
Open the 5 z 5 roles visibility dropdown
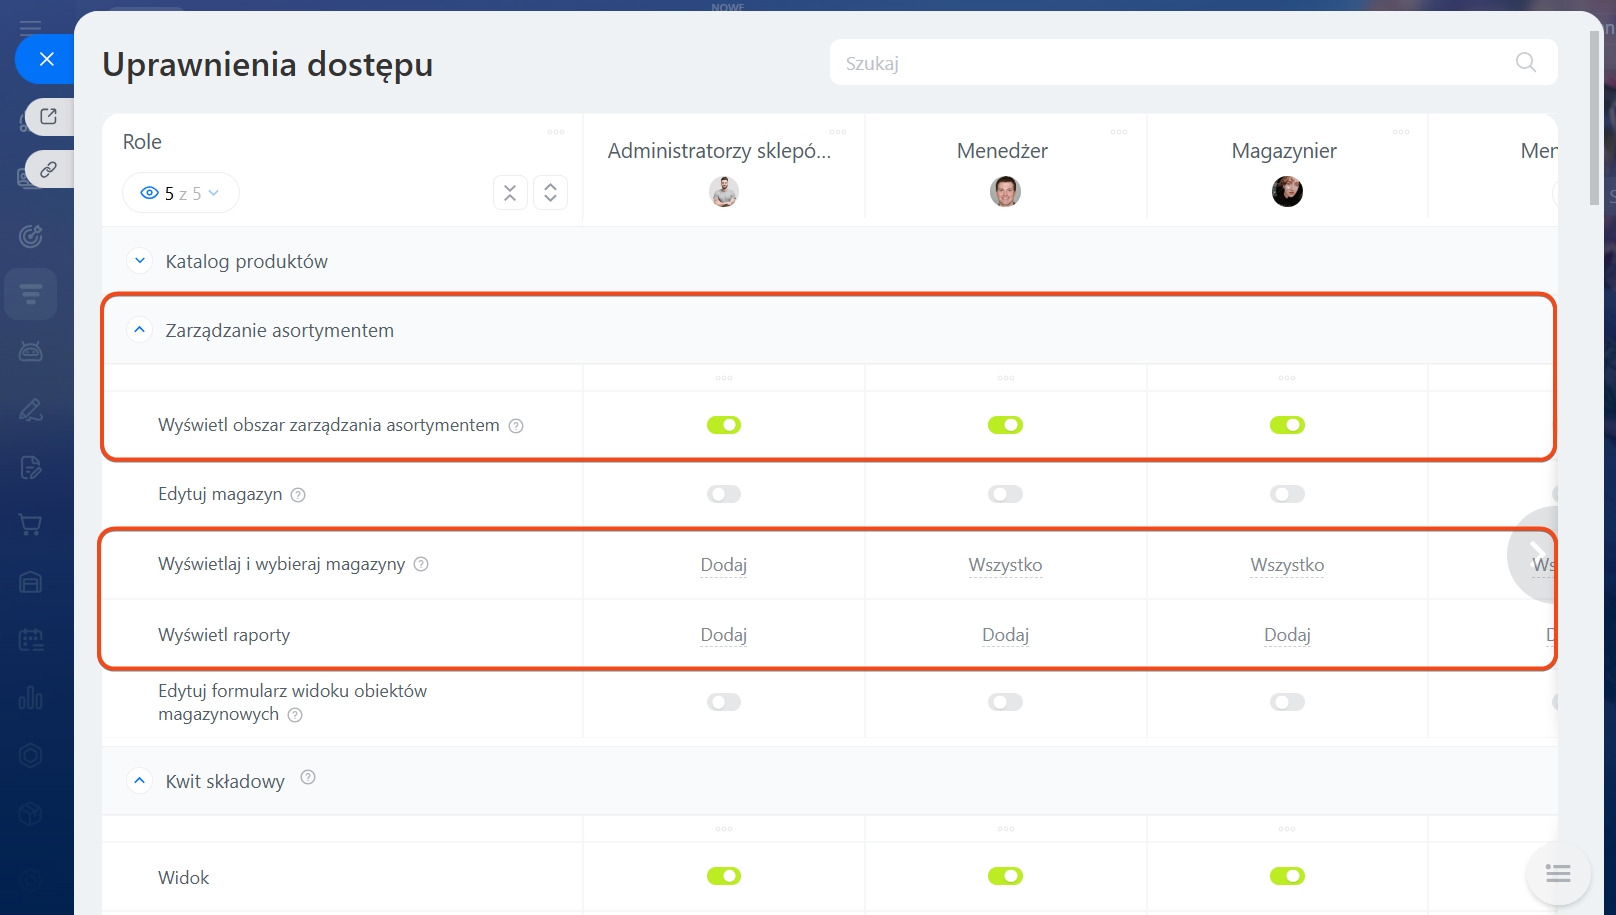(180, 193)
